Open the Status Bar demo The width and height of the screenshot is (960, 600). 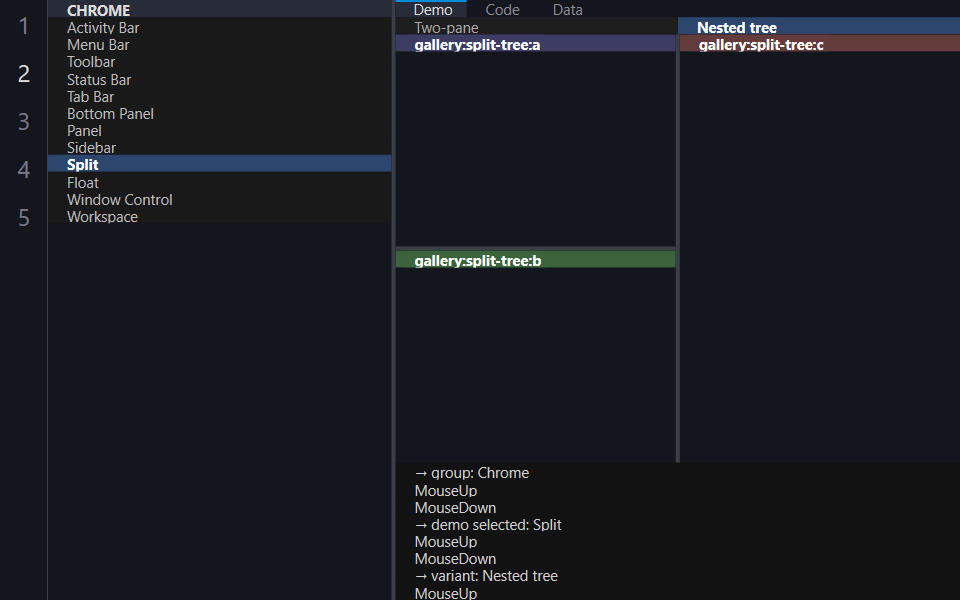pyautogui.click(x=219, y=80)
